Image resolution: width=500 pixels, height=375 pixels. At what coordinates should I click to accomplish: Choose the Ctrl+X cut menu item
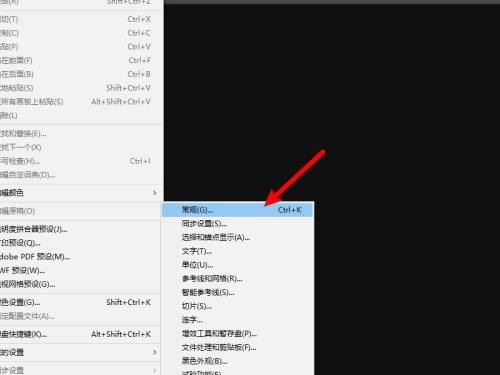(x=80, y=19)
